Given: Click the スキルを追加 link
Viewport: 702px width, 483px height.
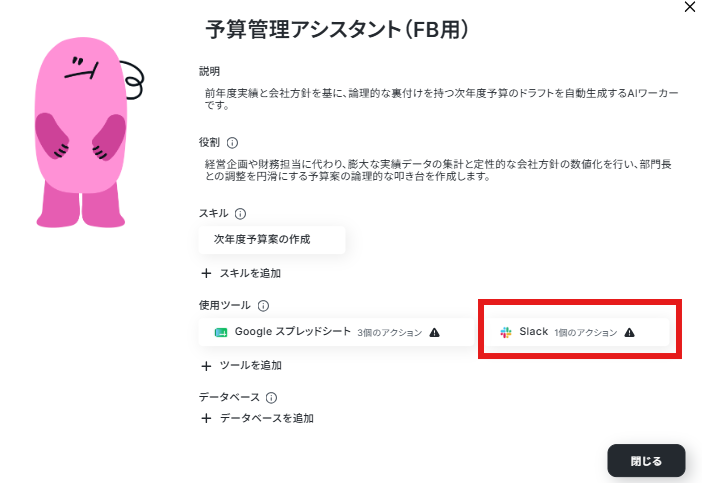Looking at the screenshot, I should tap(250, 274).
